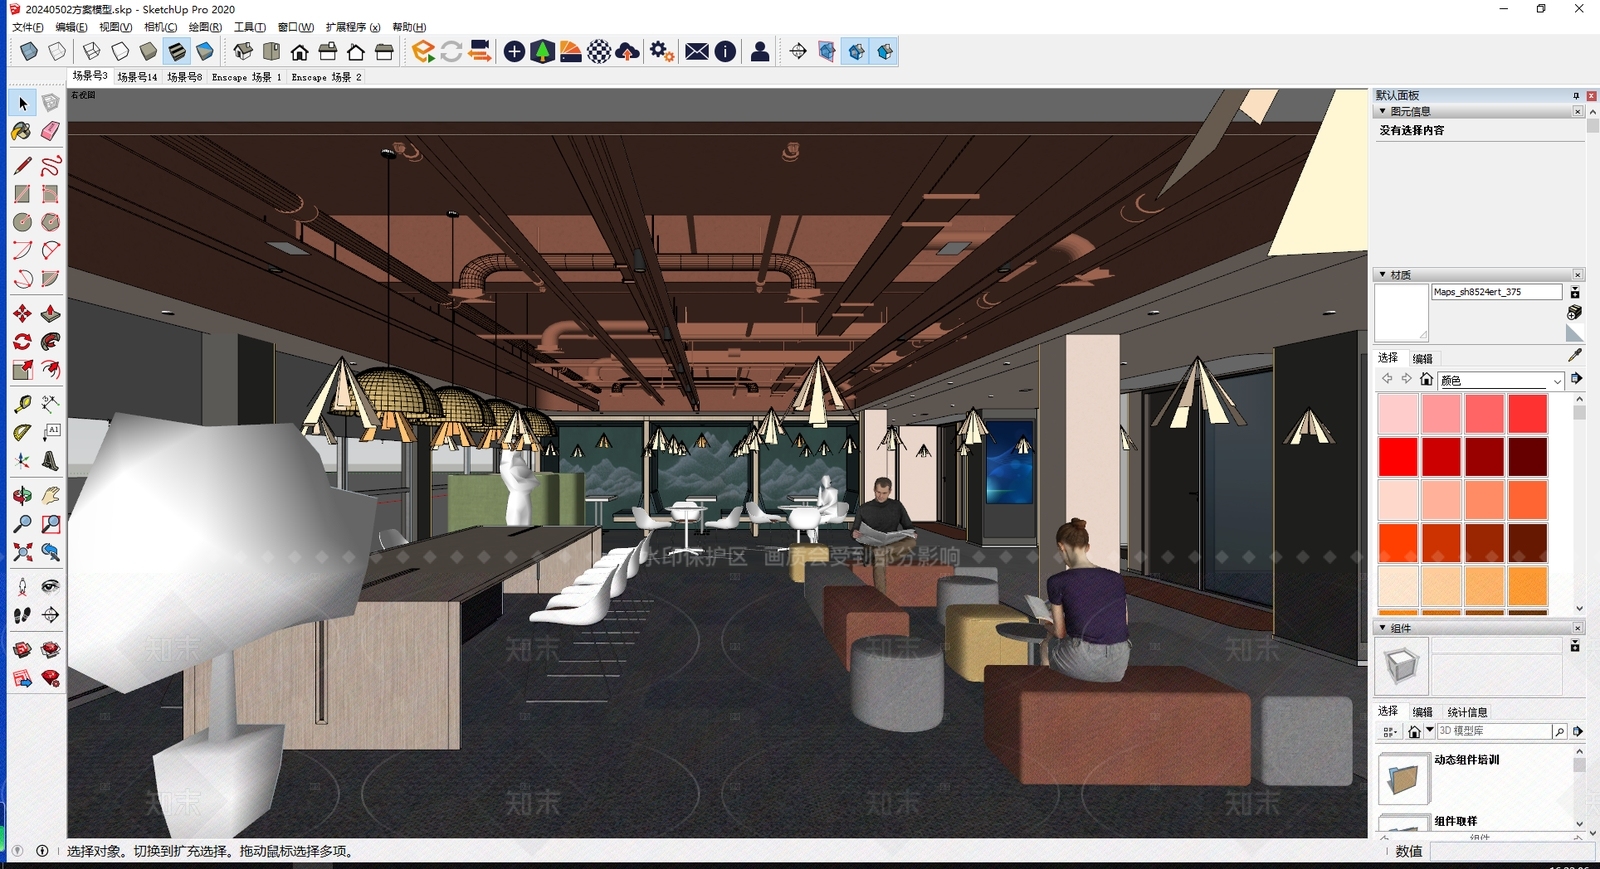The height and width of the screenshot is (869, 1600).
Task: Choose the Push/Pull tool
Action: [50, 314]
